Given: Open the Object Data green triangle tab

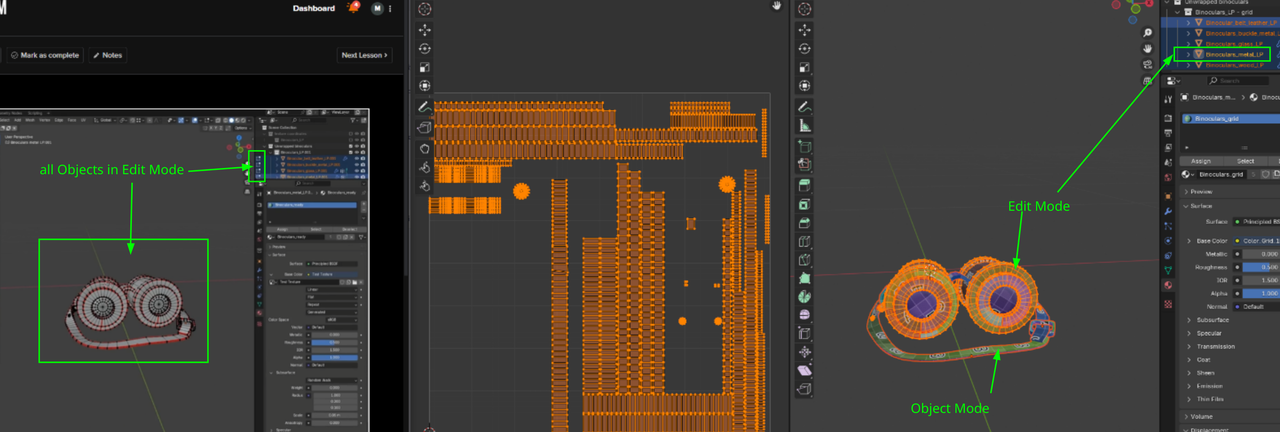Looking at the screenshot, I should [x=1168, y=269].
